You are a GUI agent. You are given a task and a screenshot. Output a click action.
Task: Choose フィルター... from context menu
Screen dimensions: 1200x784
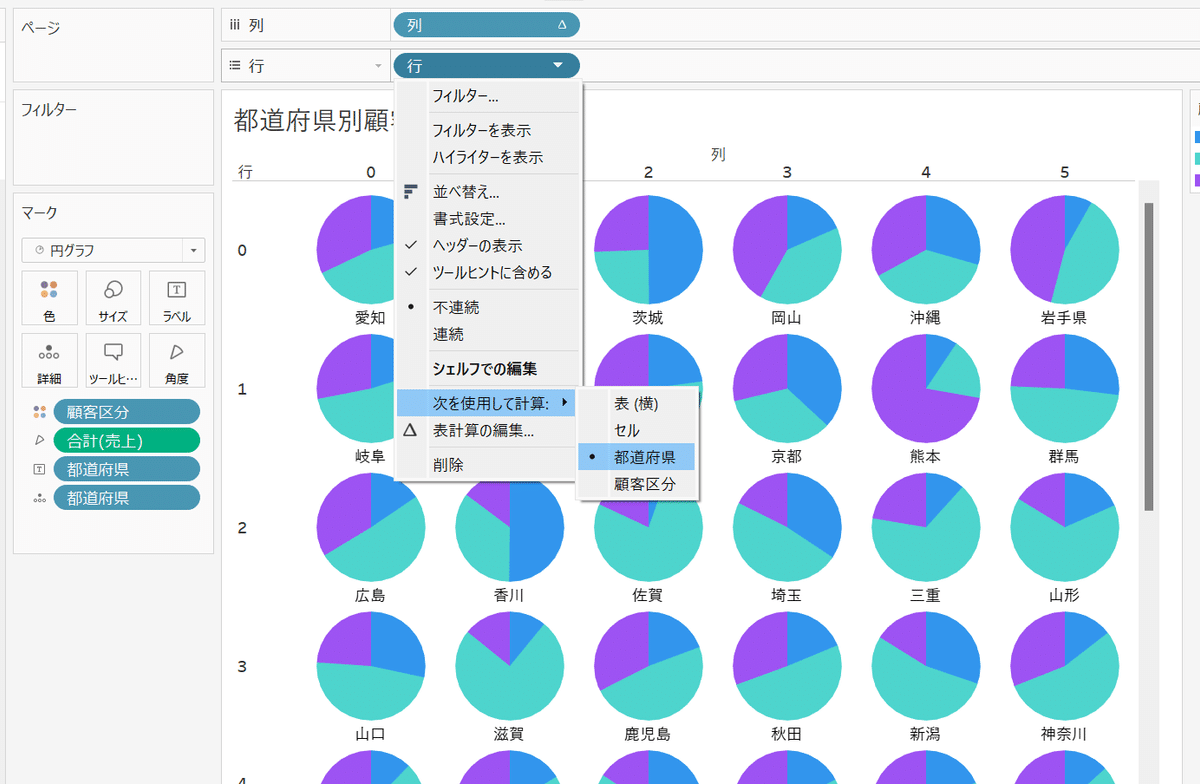click(488, 97)
